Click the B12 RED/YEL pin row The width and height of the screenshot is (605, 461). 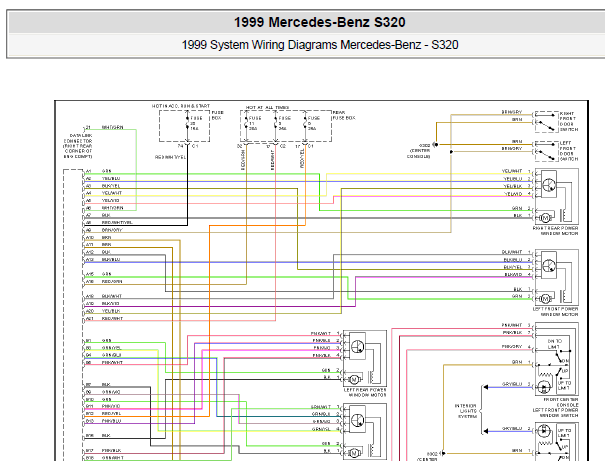pyautogui.click(x=103, y=413)
